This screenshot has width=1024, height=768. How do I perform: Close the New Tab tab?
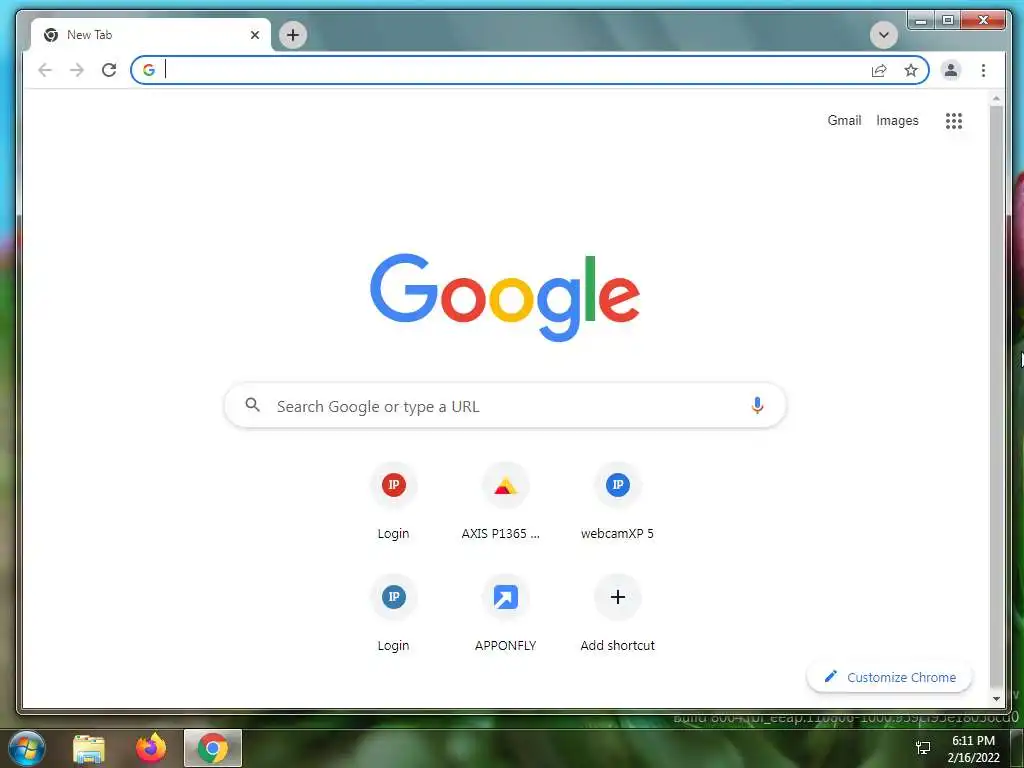255,35
